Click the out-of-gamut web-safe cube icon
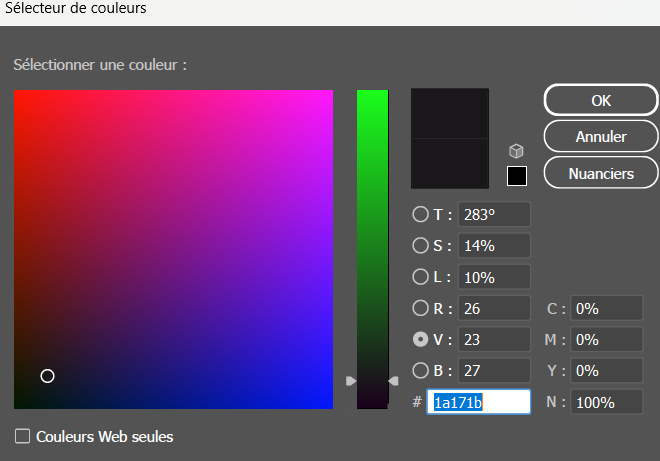Viewport: 660px width, 461px height. point(516,151)
